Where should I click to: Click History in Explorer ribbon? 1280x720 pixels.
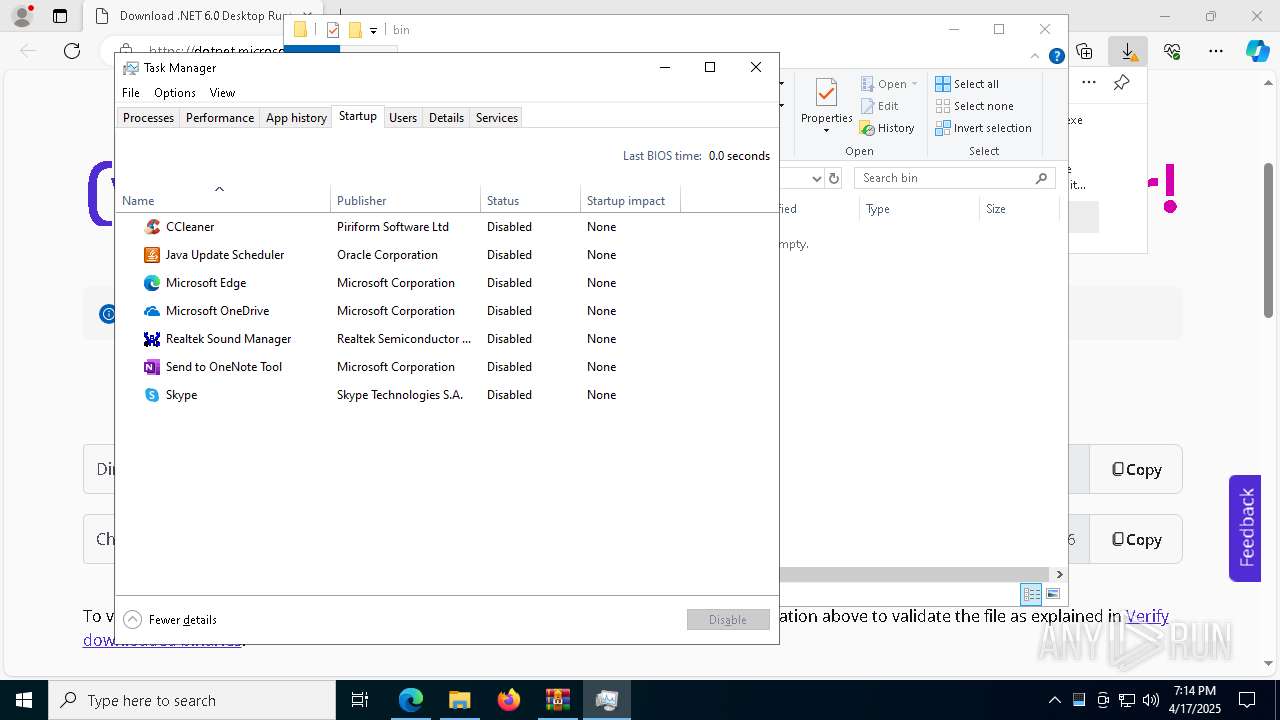(x=887, y=128)
